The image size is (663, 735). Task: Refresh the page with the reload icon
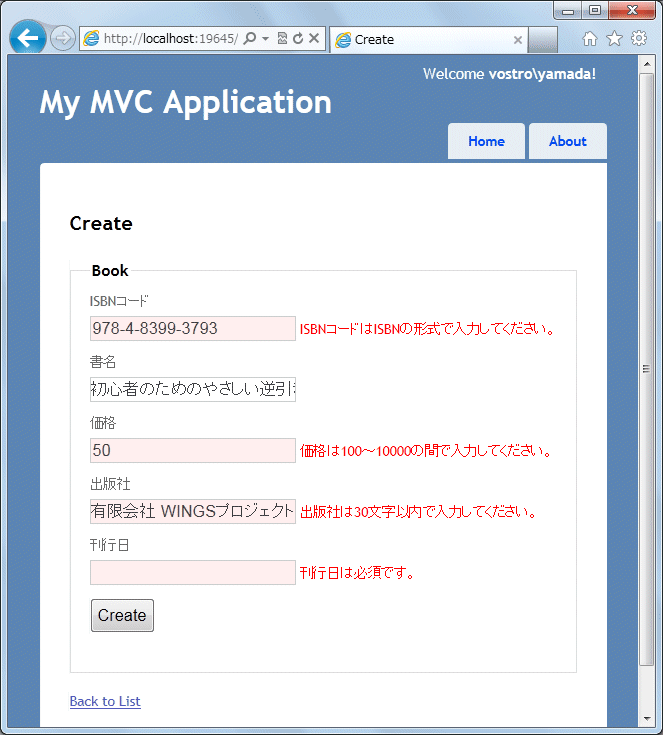click(298, 39)
